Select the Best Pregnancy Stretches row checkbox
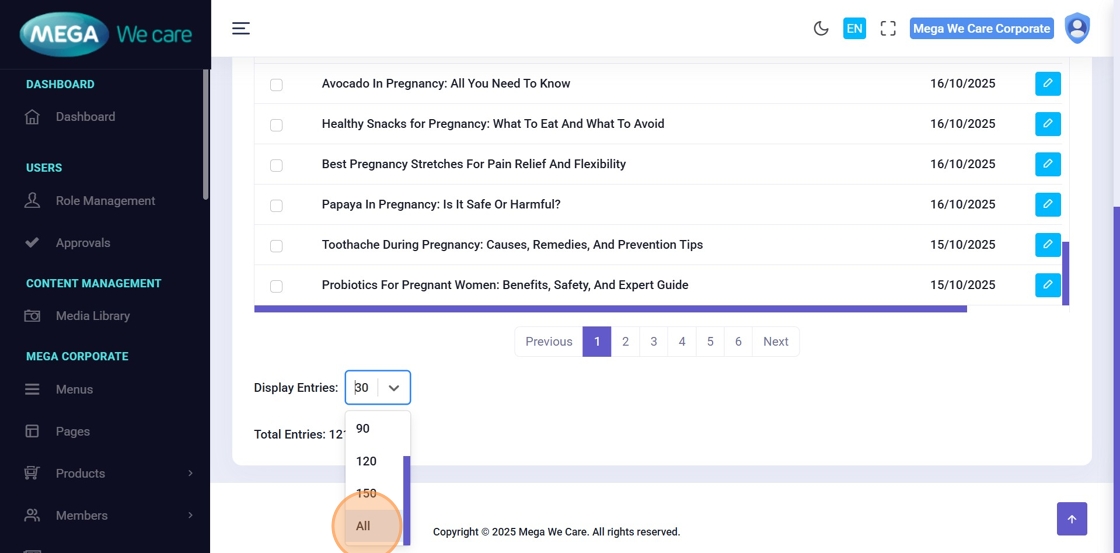 tap(276, 165)
